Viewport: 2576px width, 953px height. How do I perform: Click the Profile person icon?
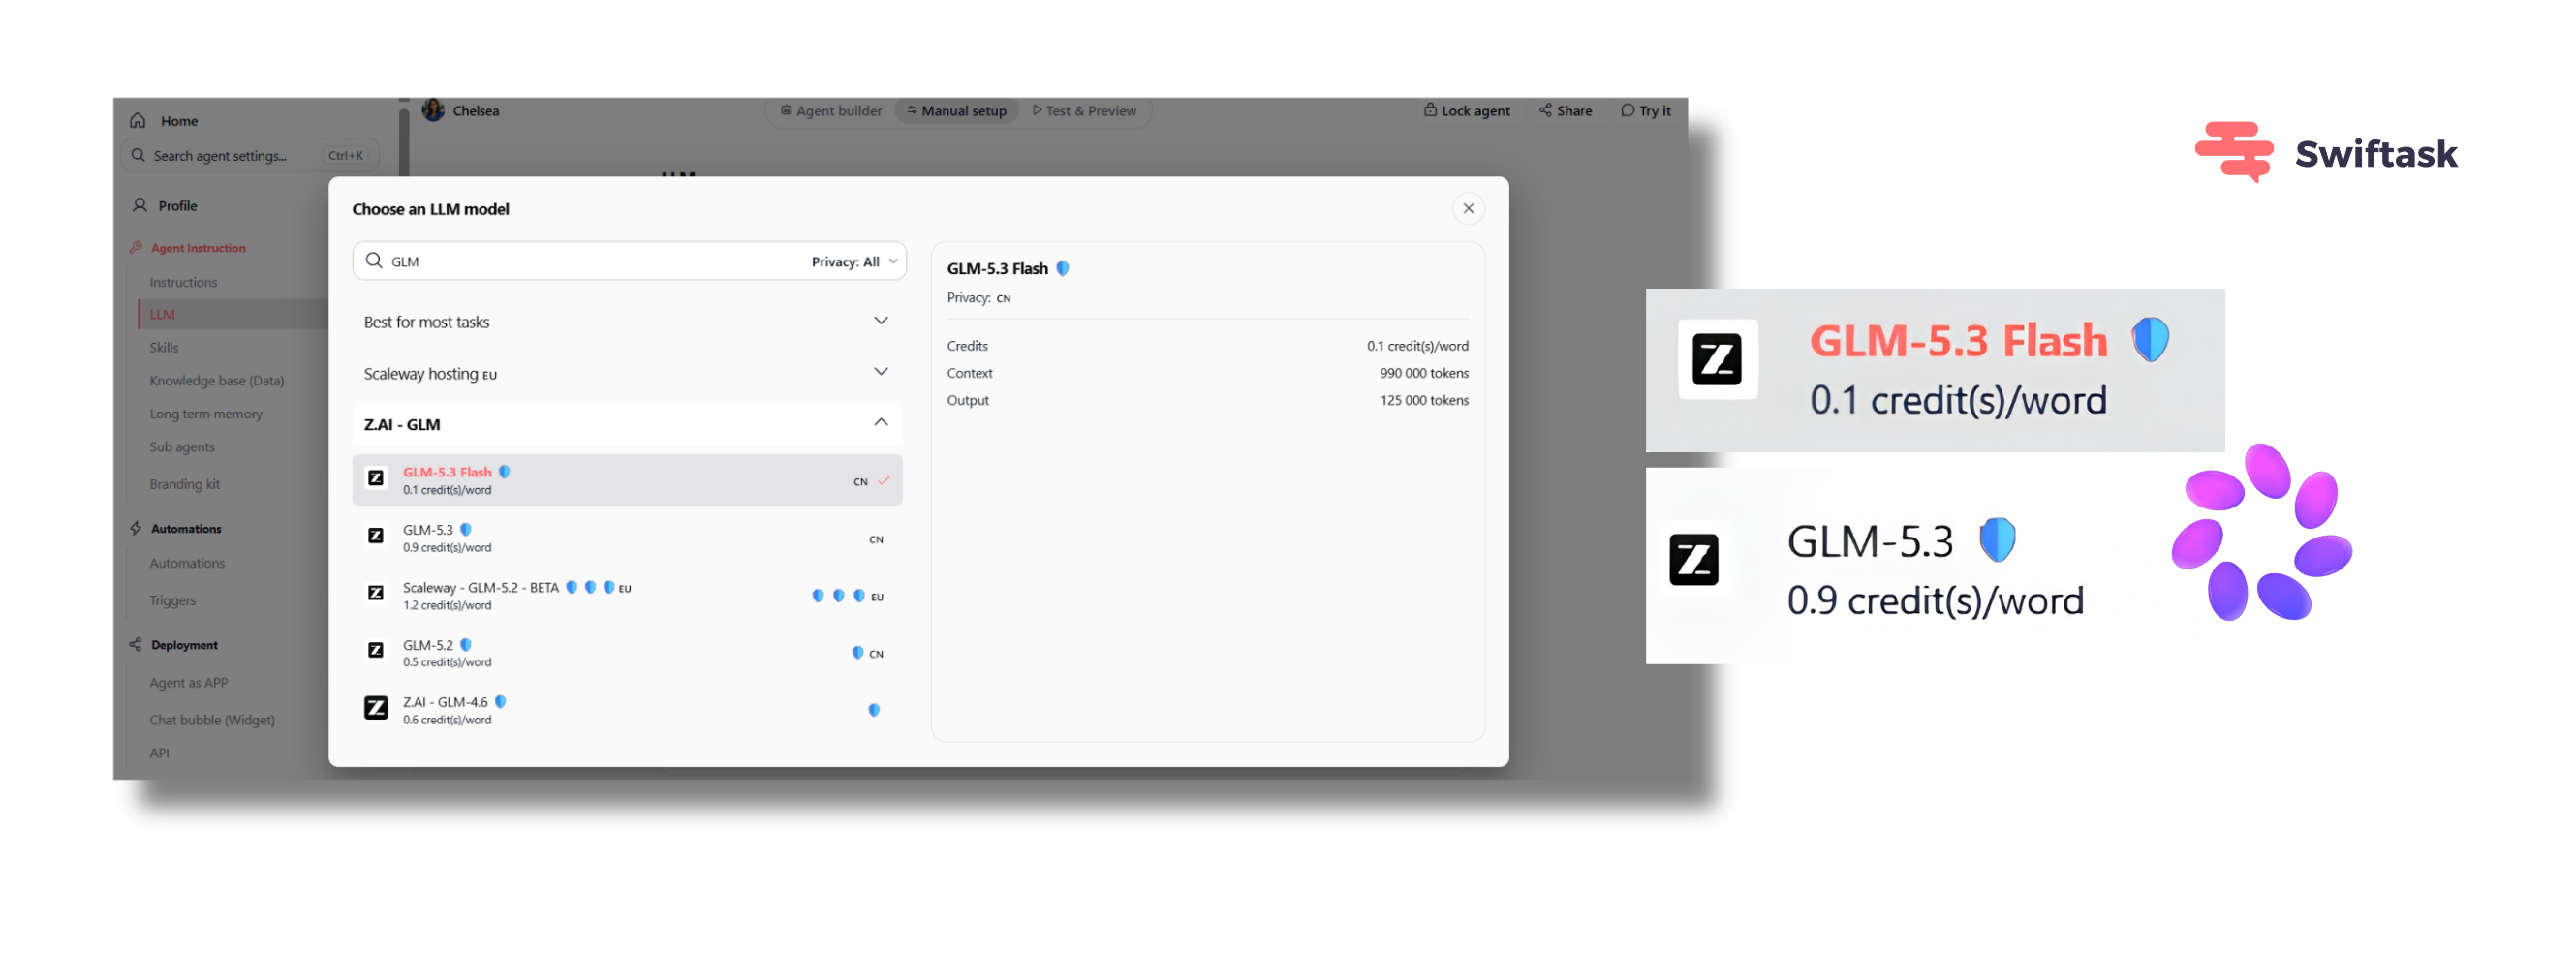[140, 205]
